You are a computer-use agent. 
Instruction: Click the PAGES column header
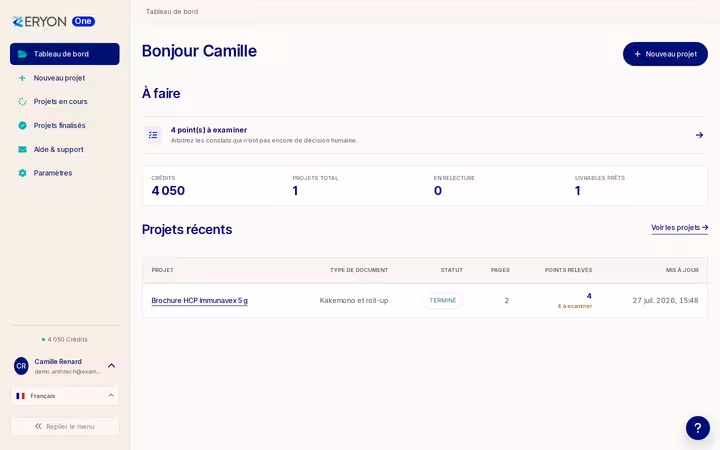coord(500,270)
